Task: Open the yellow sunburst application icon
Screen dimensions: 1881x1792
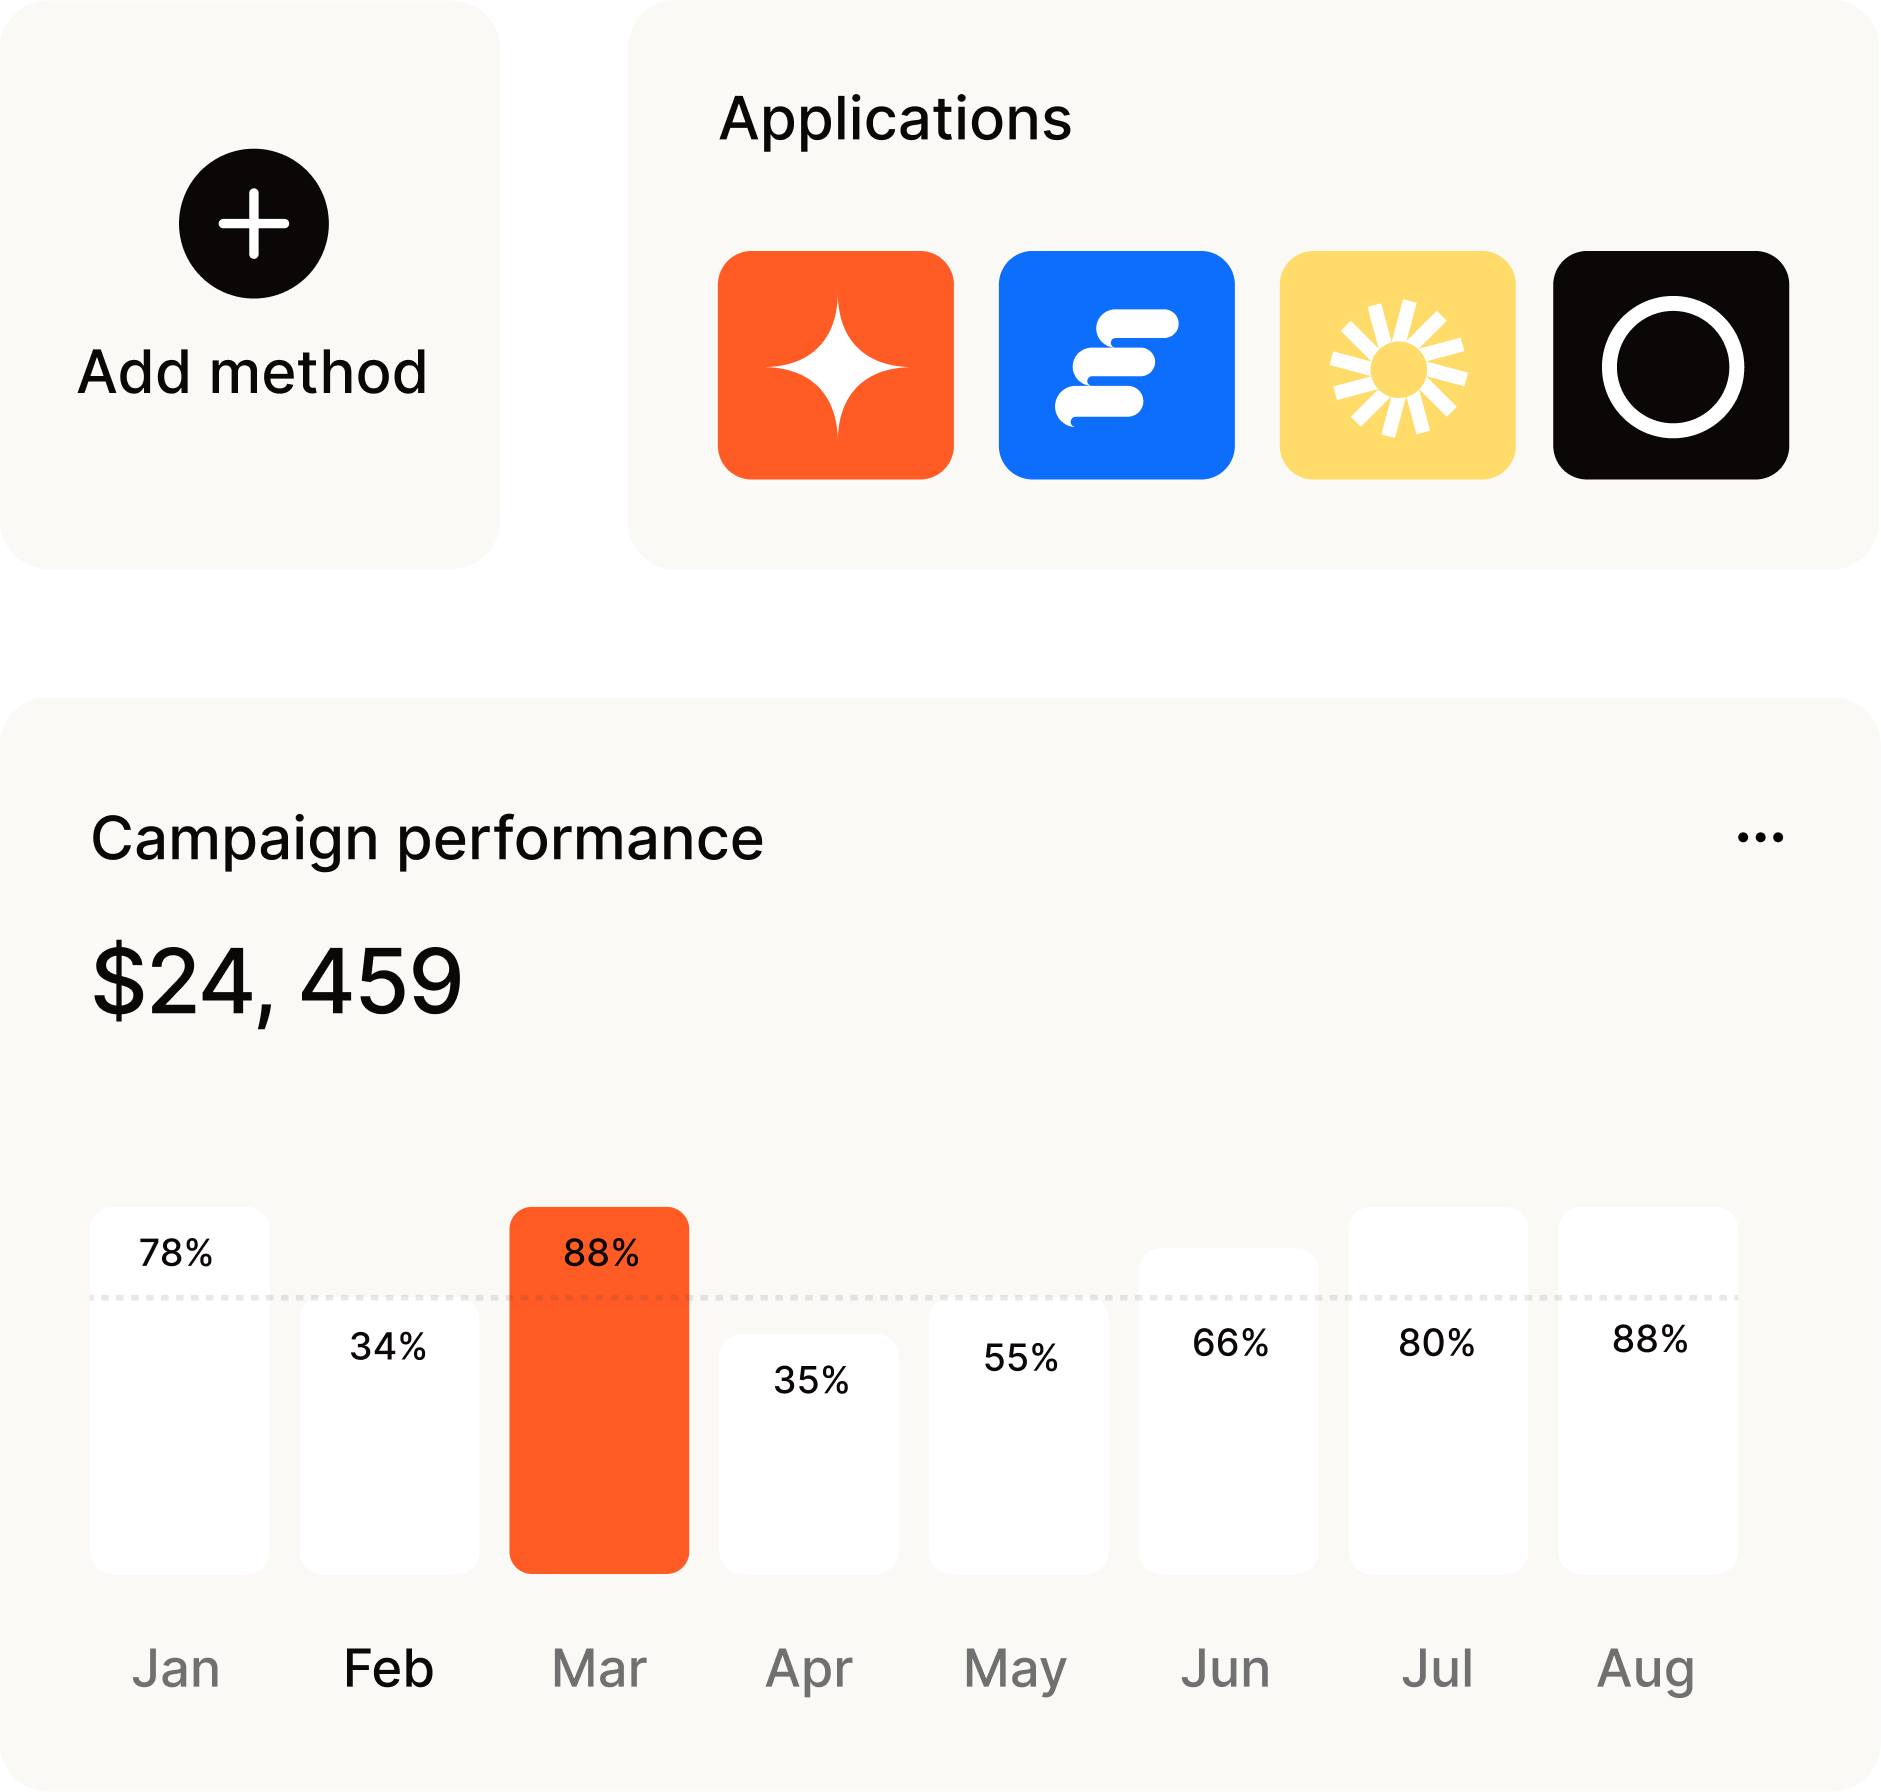Action: [x=1398, y=365]
